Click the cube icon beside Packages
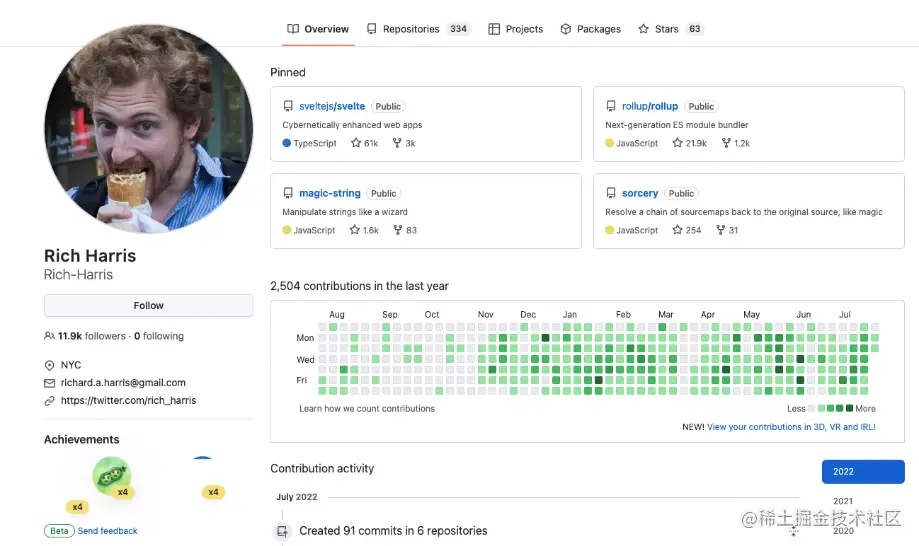The height and width of the screenshot is (546, 919). coord(566,29)
